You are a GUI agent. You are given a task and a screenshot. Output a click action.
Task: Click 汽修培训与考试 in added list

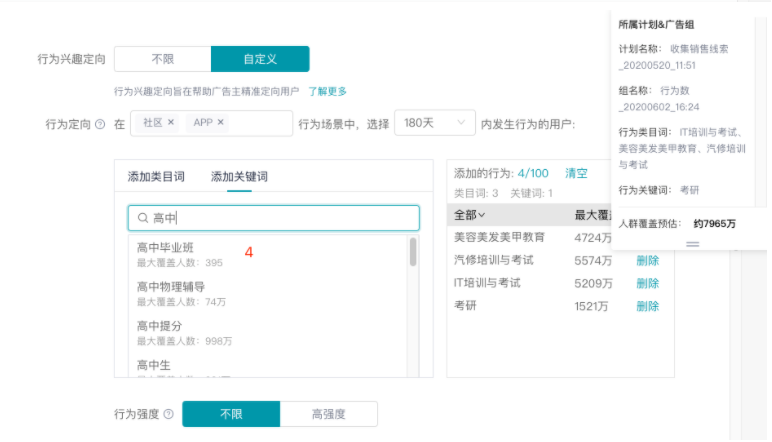tap(493, 260)
